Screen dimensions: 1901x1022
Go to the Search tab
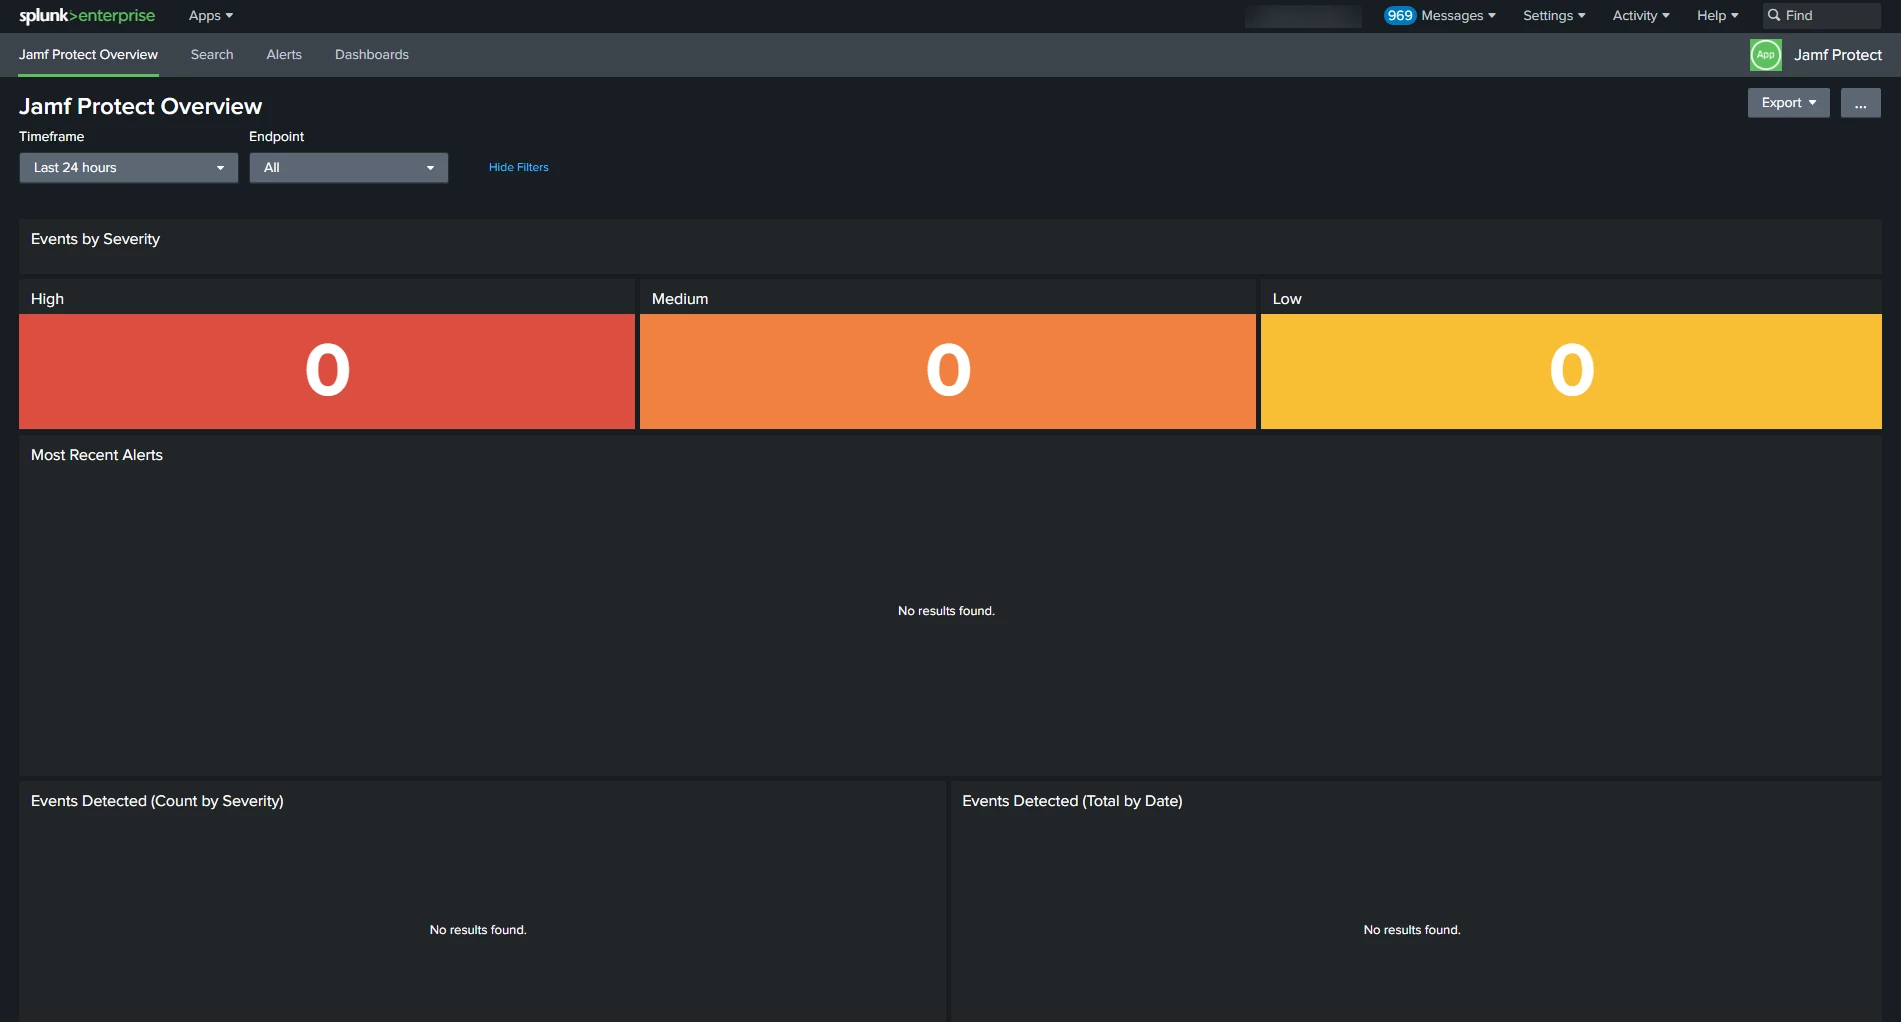point(212,55)
